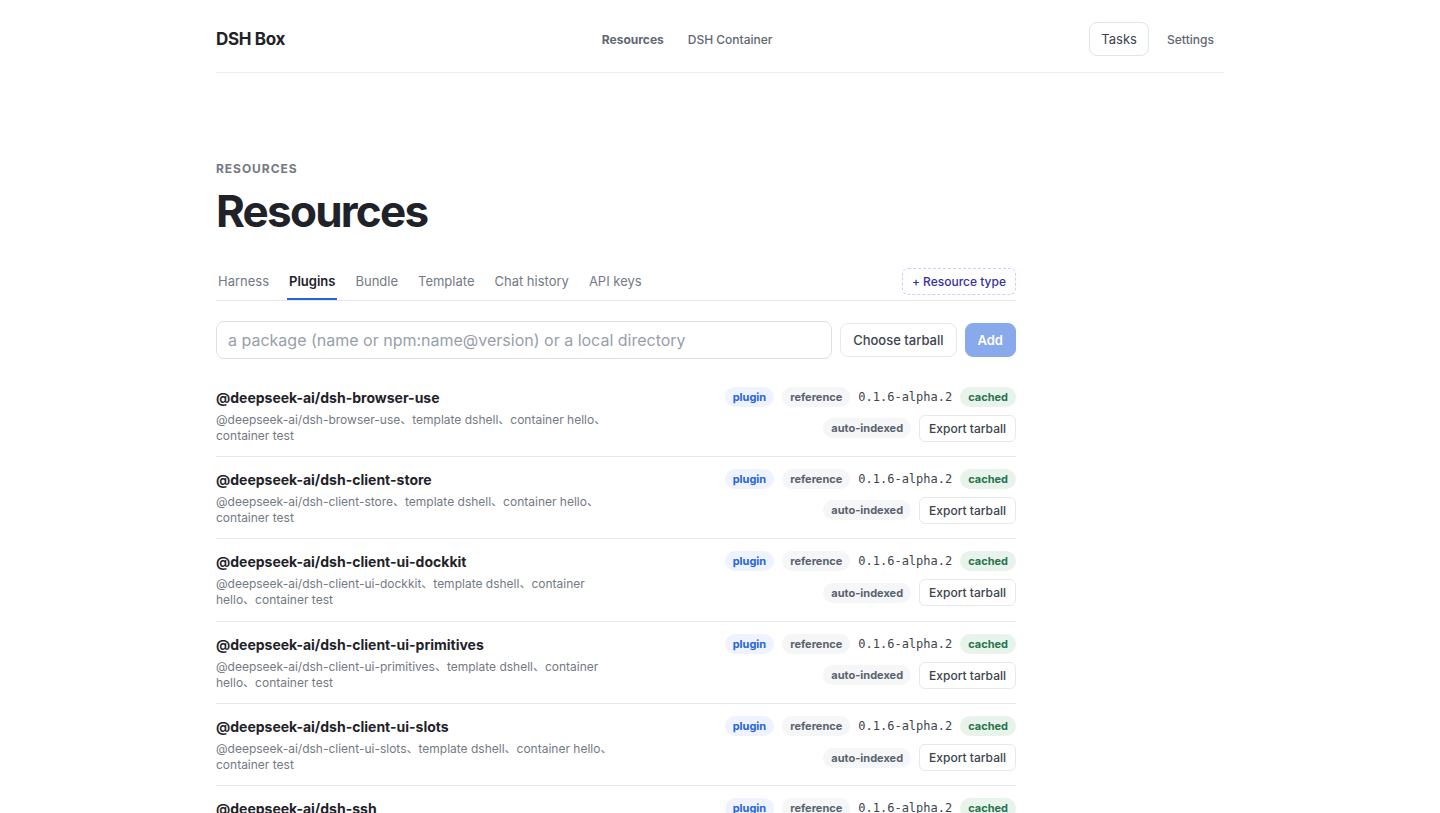
Task: Click plugin badge on dsh-browser-use row
Action: pos(749,397)
